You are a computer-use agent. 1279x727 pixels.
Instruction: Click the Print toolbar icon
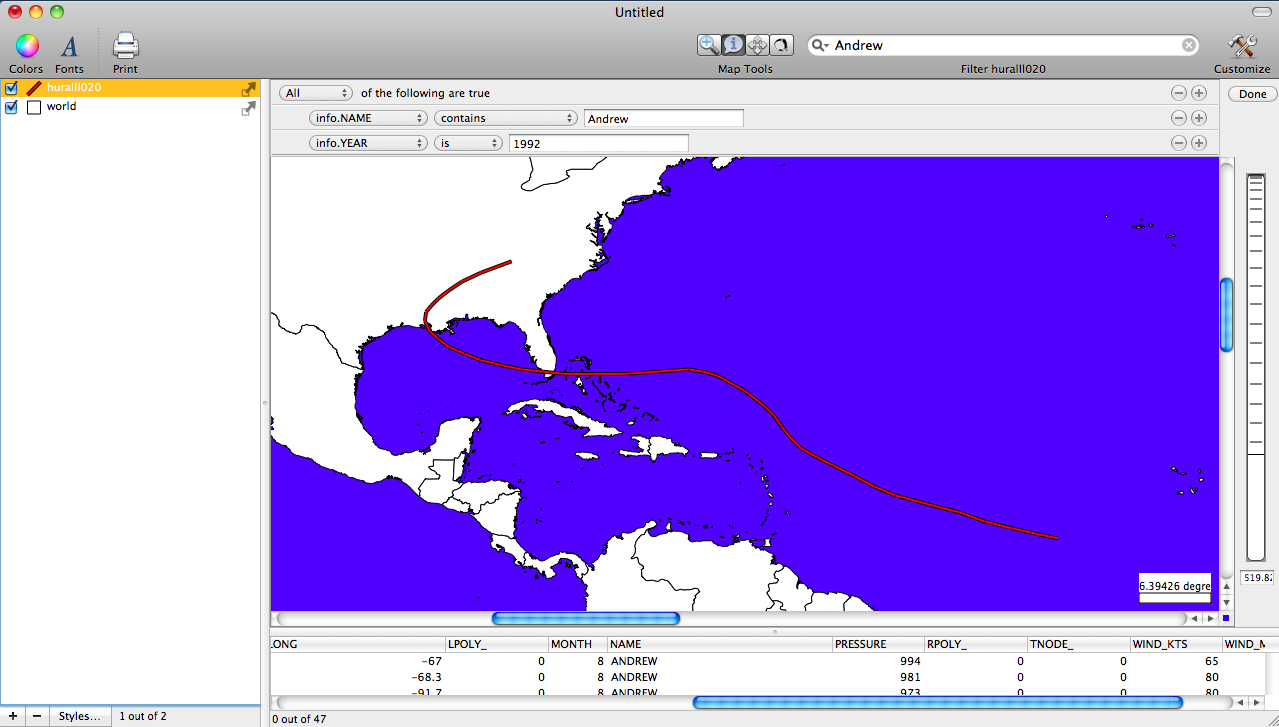pyautogui.click(x=124, y=46)
